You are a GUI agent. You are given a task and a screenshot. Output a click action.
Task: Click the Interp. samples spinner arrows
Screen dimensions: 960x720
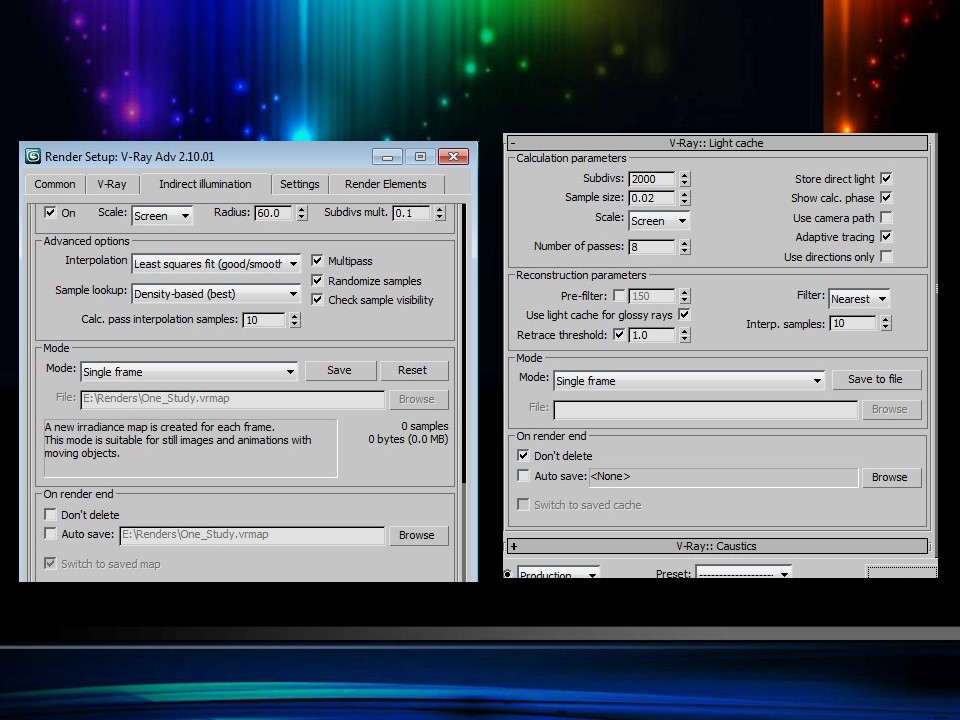click(886, 323)
